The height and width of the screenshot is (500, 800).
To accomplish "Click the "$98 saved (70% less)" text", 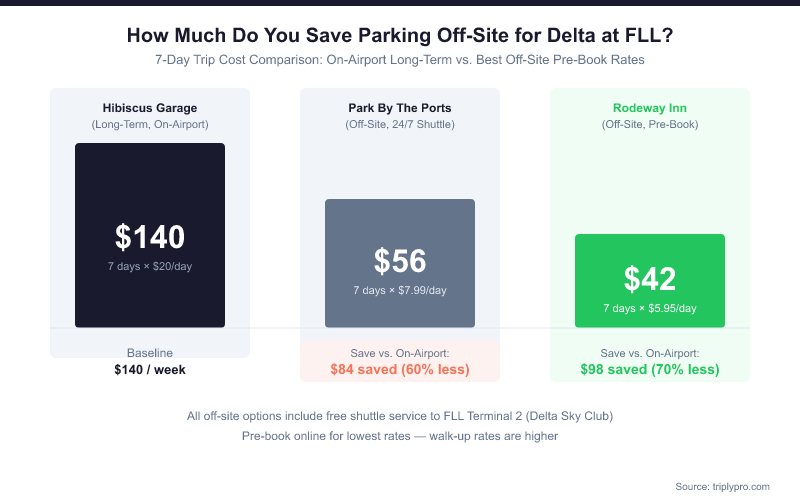I will coord(650,370).
